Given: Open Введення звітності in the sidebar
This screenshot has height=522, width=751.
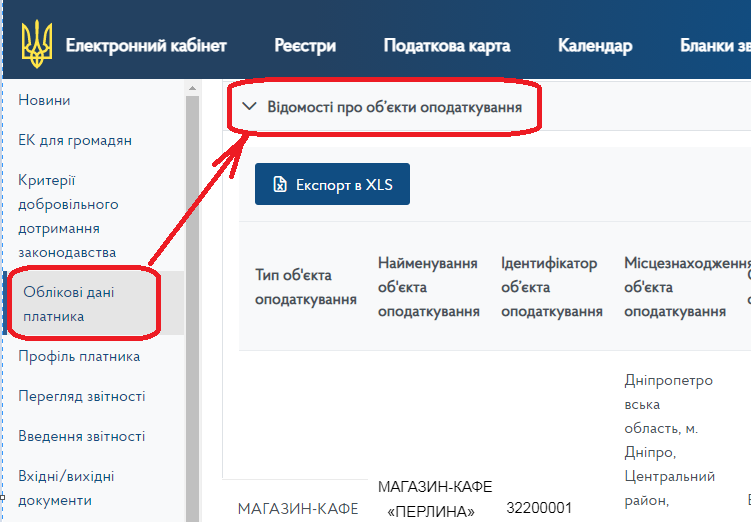Looking at the screenshot, I should coord(81,436).
